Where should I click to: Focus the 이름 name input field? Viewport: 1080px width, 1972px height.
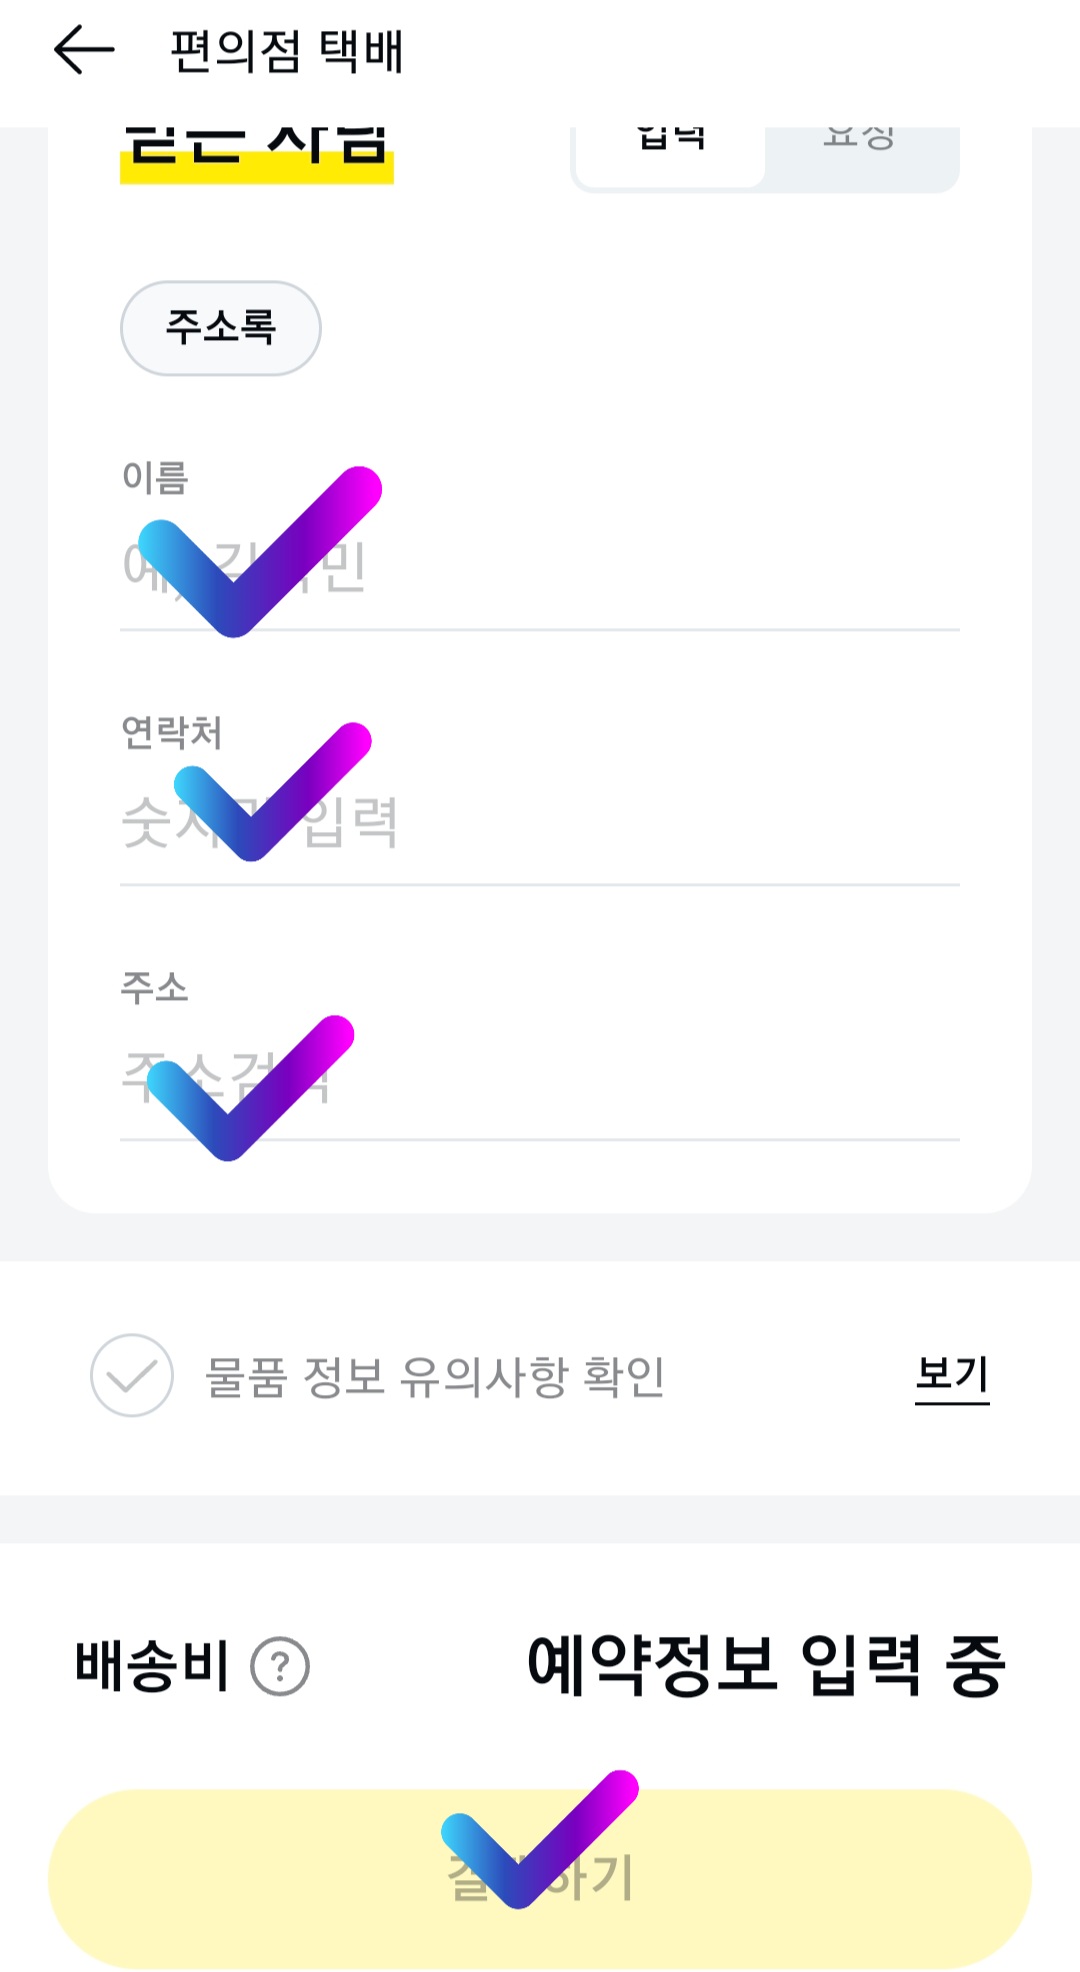[540, 565]
